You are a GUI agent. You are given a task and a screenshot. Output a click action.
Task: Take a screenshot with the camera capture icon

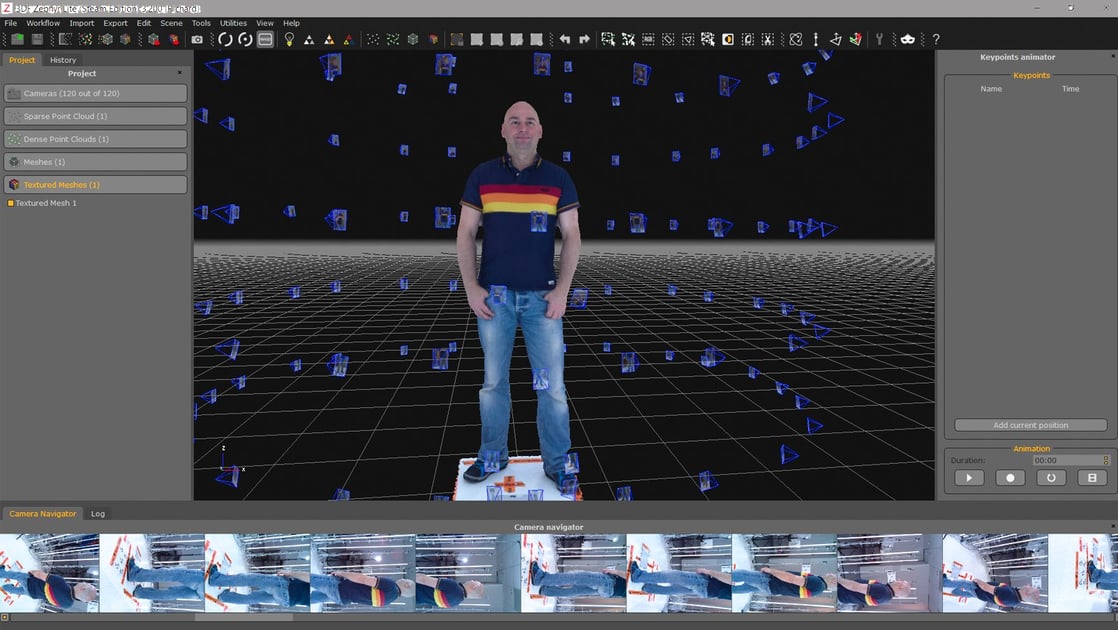pyautogui.click(x=197, y=39)
